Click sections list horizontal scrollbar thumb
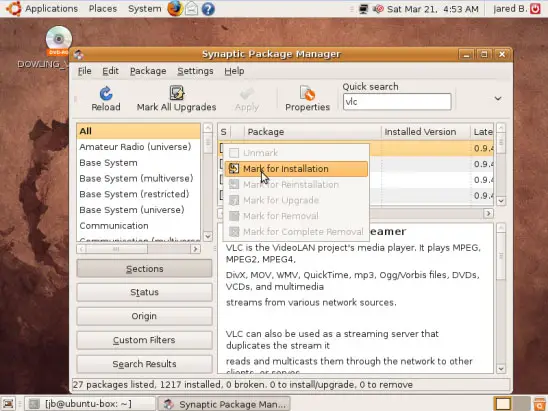Image resolution: width=548 pixels, height=411 pixels. pos(116,249)
